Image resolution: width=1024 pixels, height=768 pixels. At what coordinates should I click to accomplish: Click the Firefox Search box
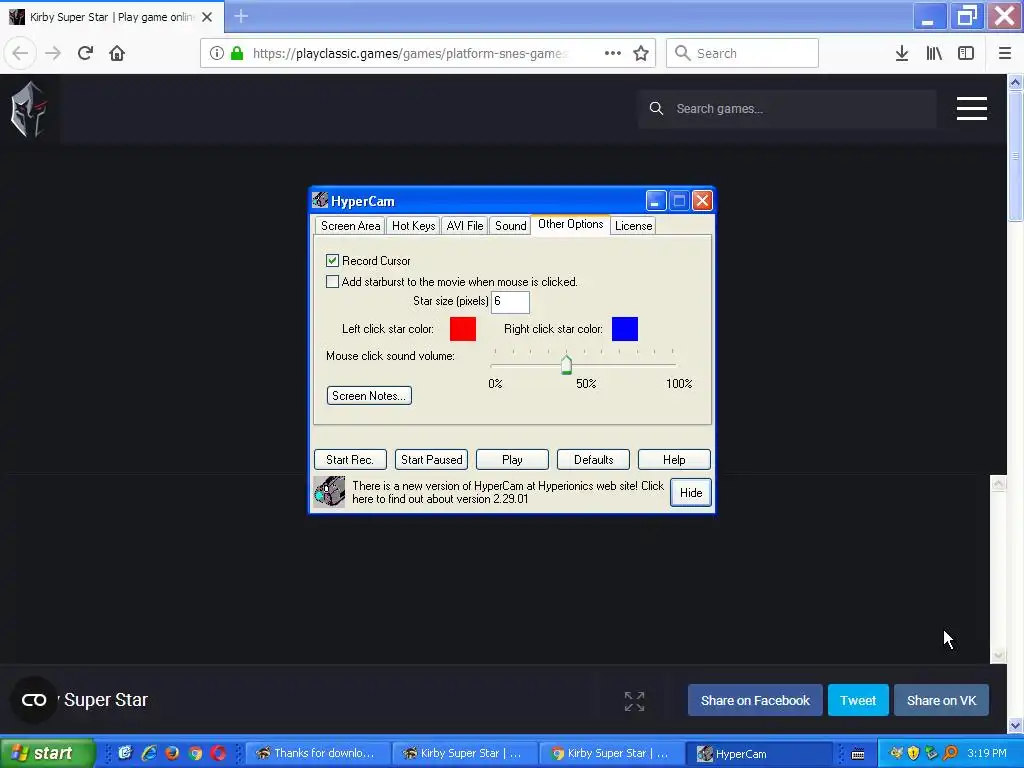coord(743,53)
